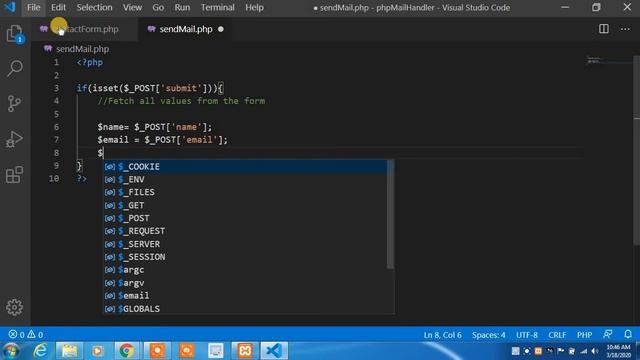
Task: Switch to Visual Studio Code taskbar icon
Action: [274, 351]
